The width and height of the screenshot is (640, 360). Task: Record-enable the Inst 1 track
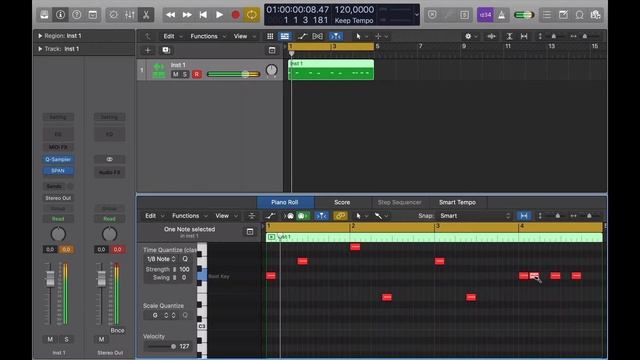click(197, 74)
